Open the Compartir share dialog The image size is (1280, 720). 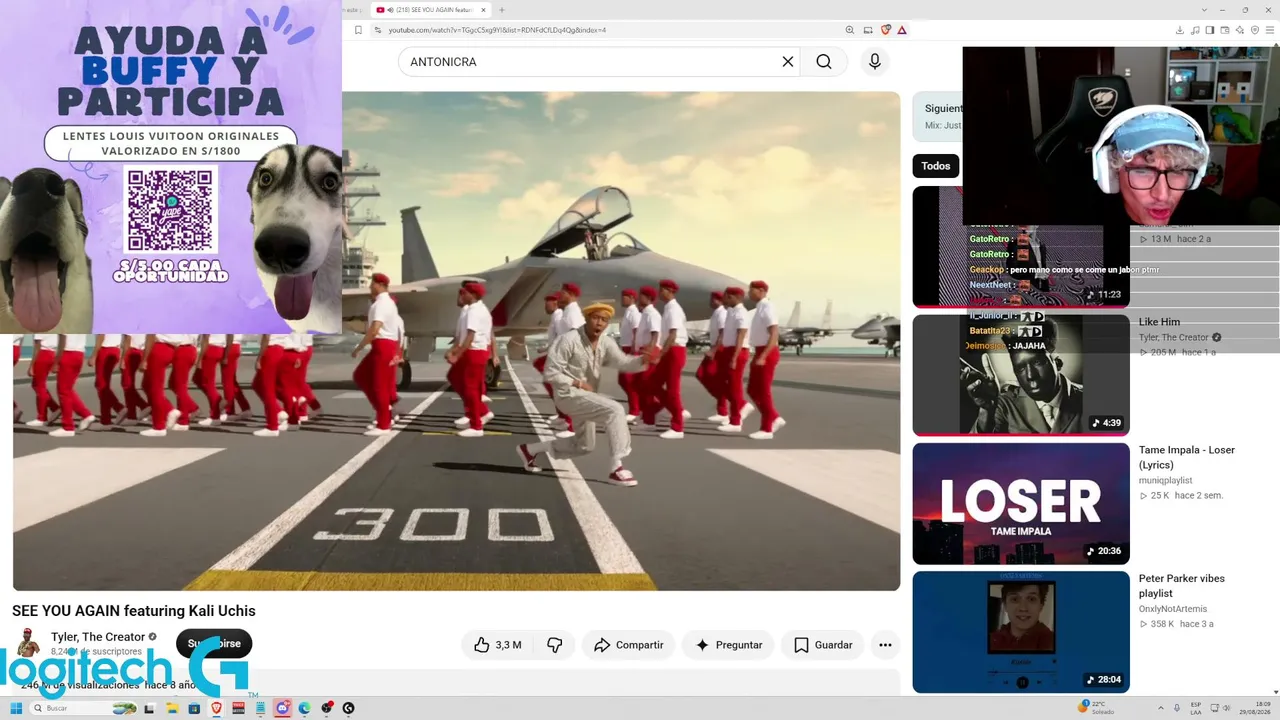629,645
